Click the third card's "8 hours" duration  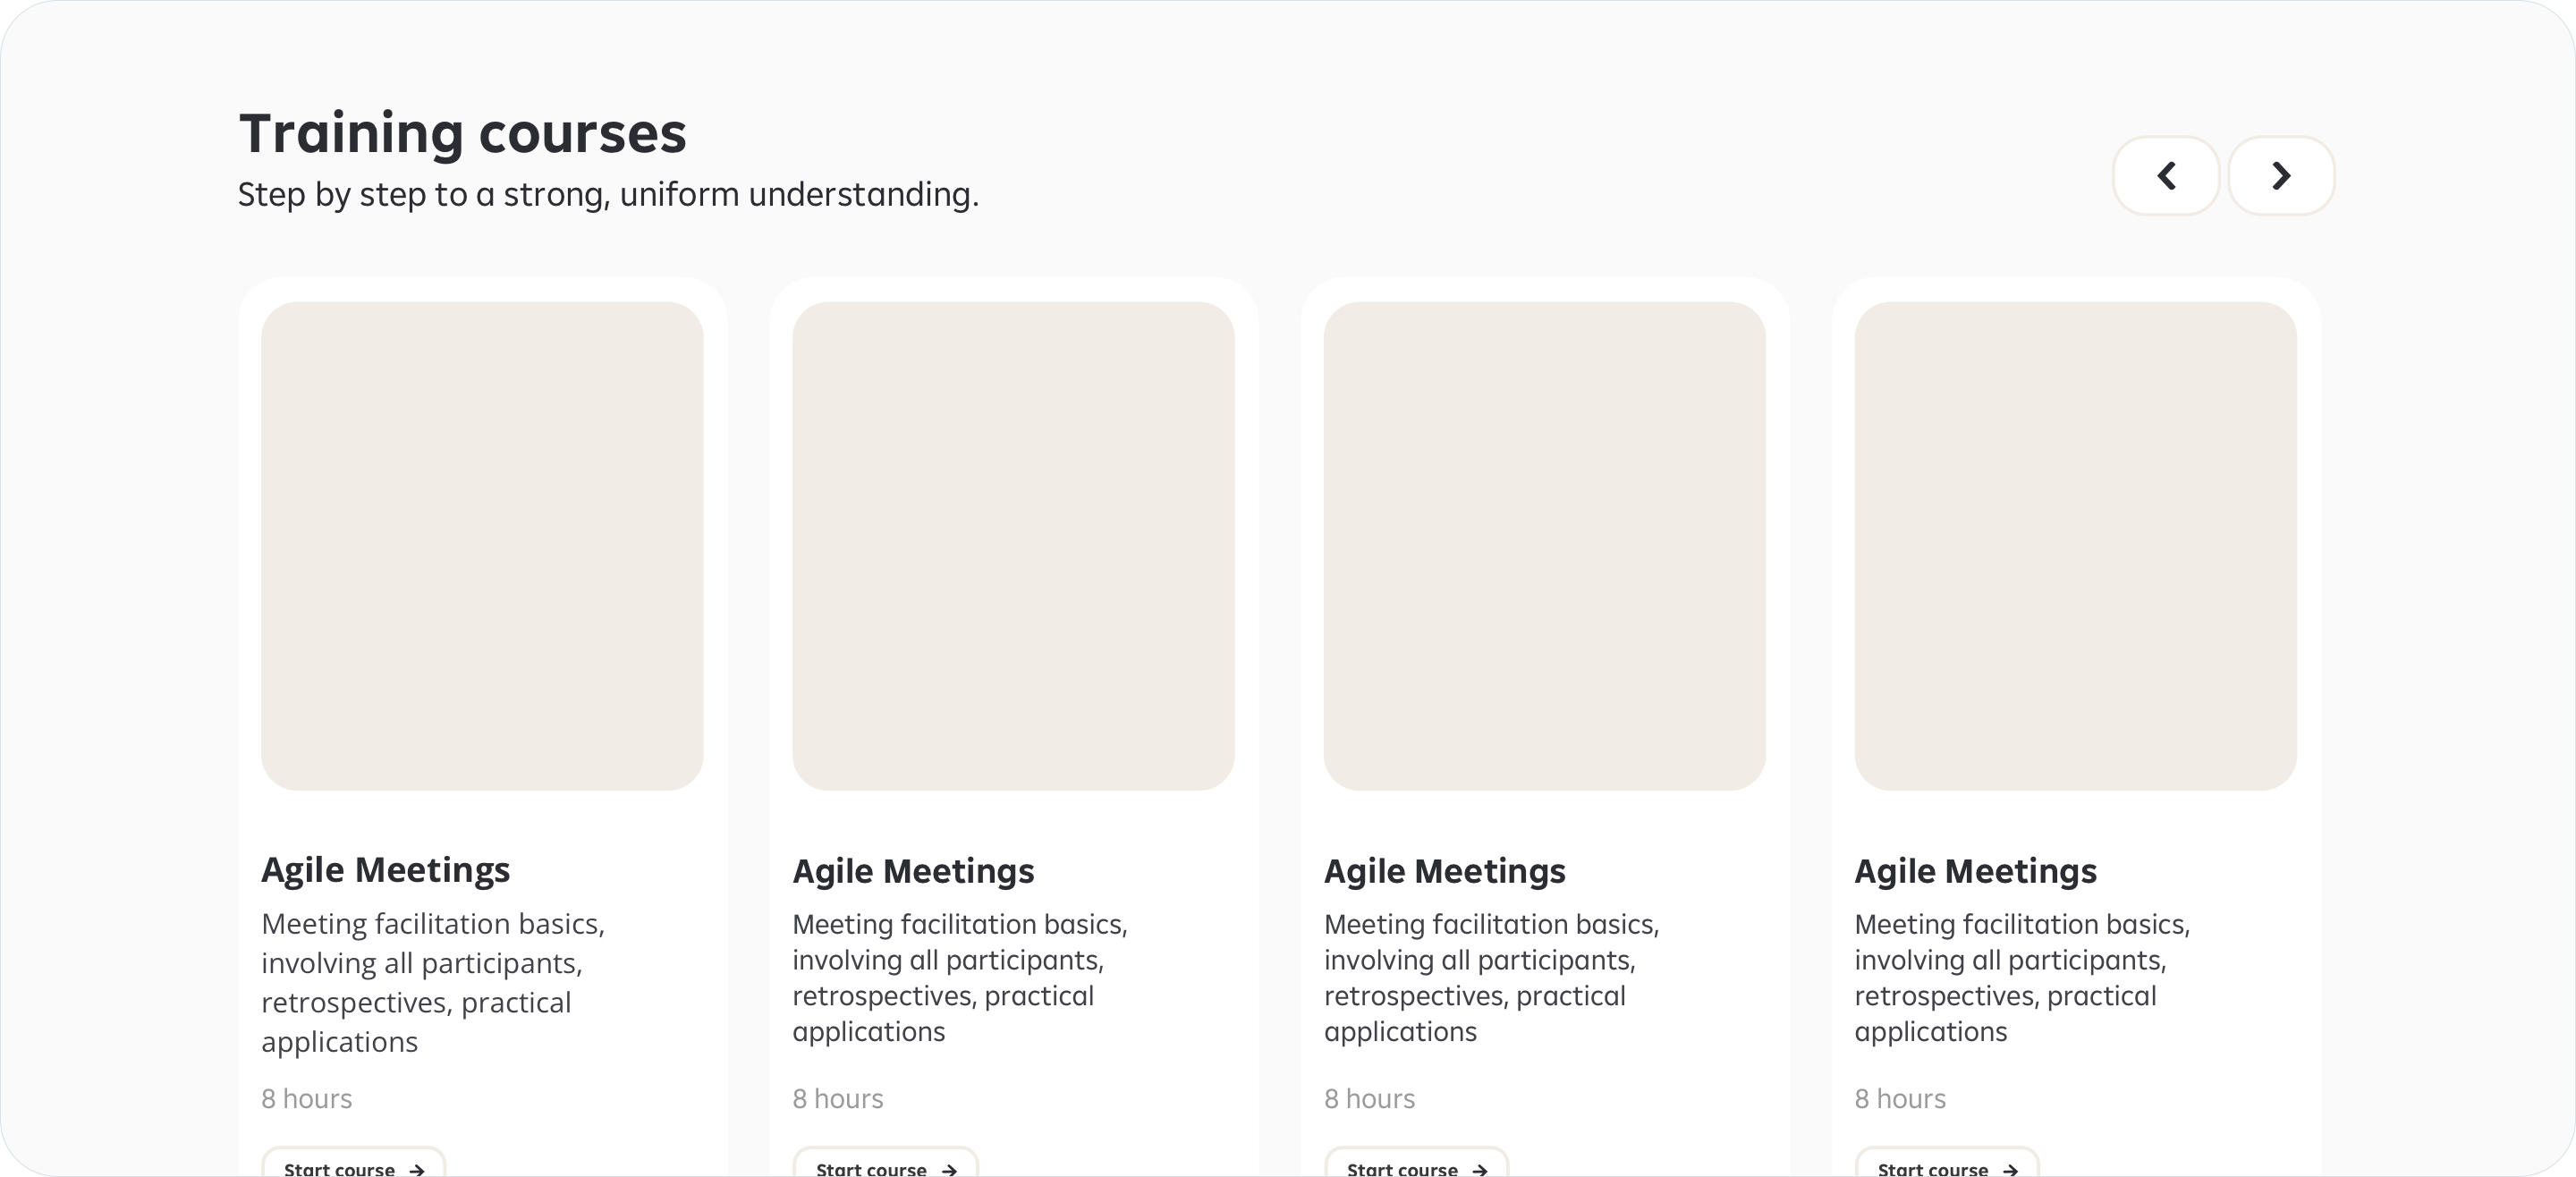[x=1370, y=1099]
